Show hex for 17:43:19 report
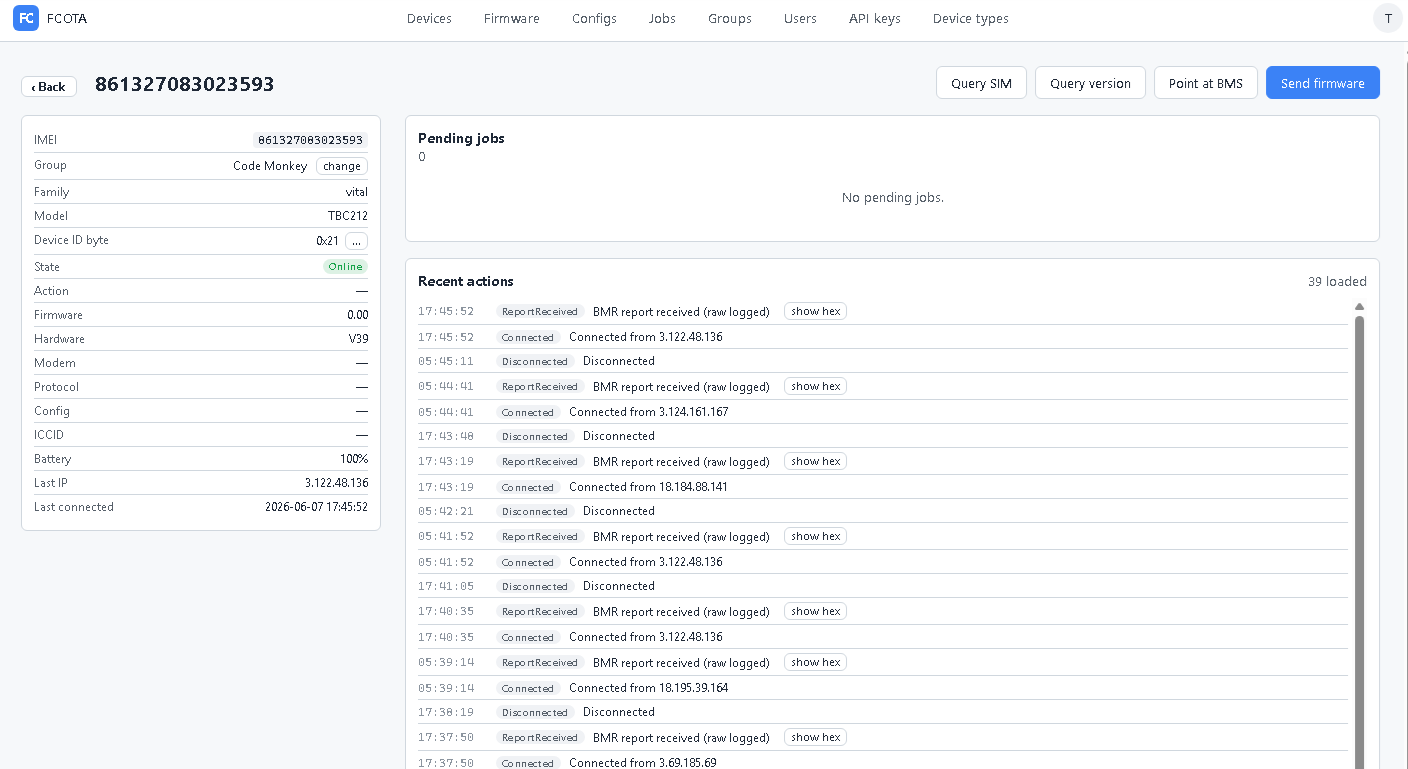Screen dimensions: 1408x769 tap(815, 461)
